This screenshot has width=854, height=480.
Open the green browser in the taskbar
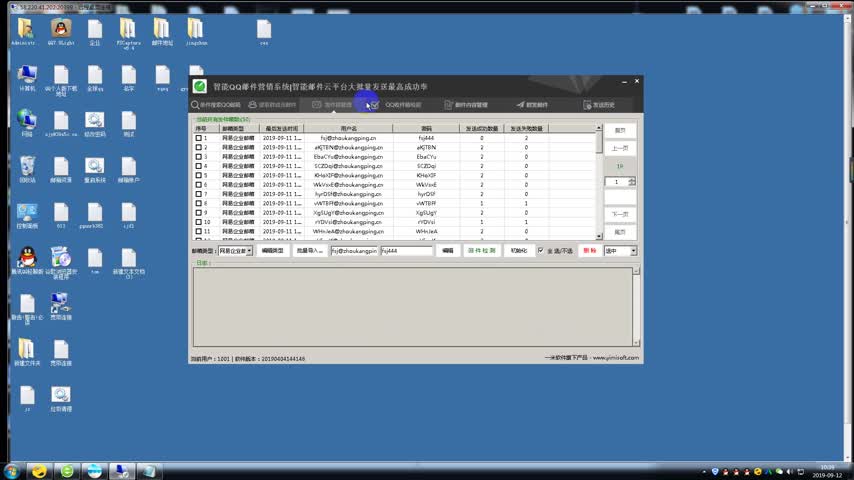point(67,471)
